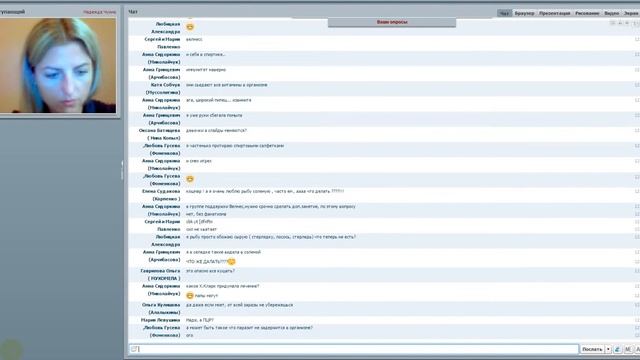Open the Видео tab

click(x=611, y=13)
